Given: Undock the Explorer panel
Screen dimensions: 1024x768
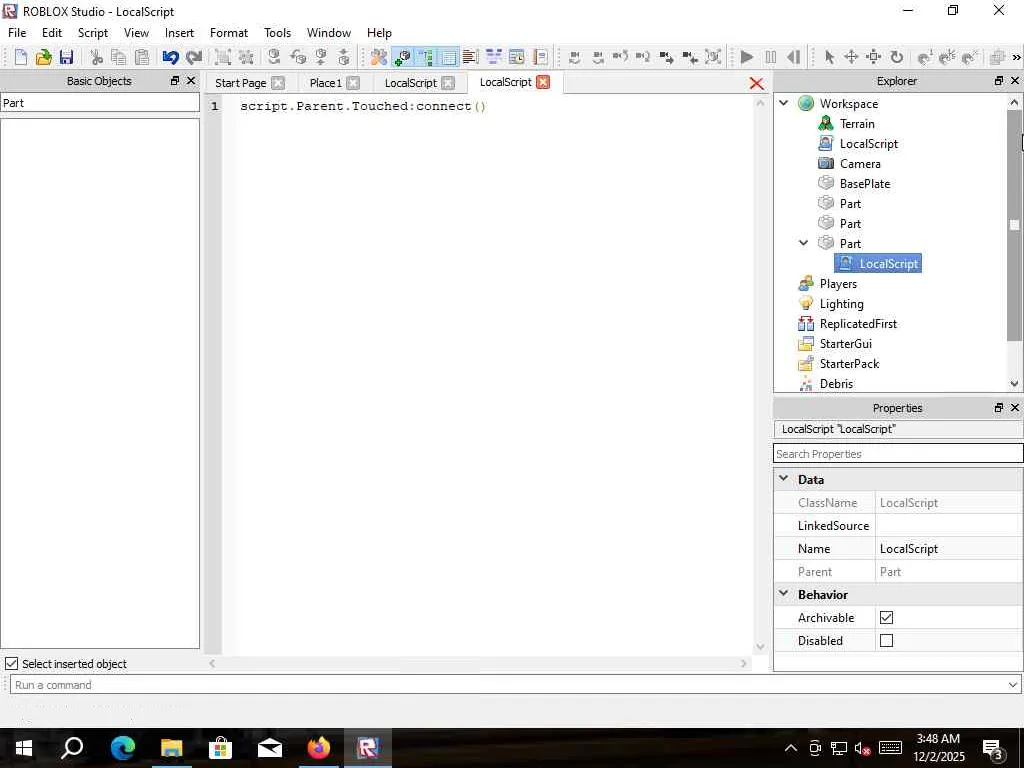Looking at the screenshot, I should [x=999, y=80].
